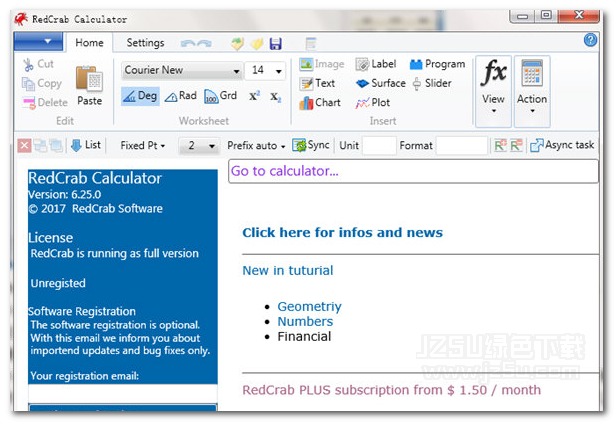Toggle superscript x² formatting
This screenshot has width=614, height=422.
pos(255,96)
